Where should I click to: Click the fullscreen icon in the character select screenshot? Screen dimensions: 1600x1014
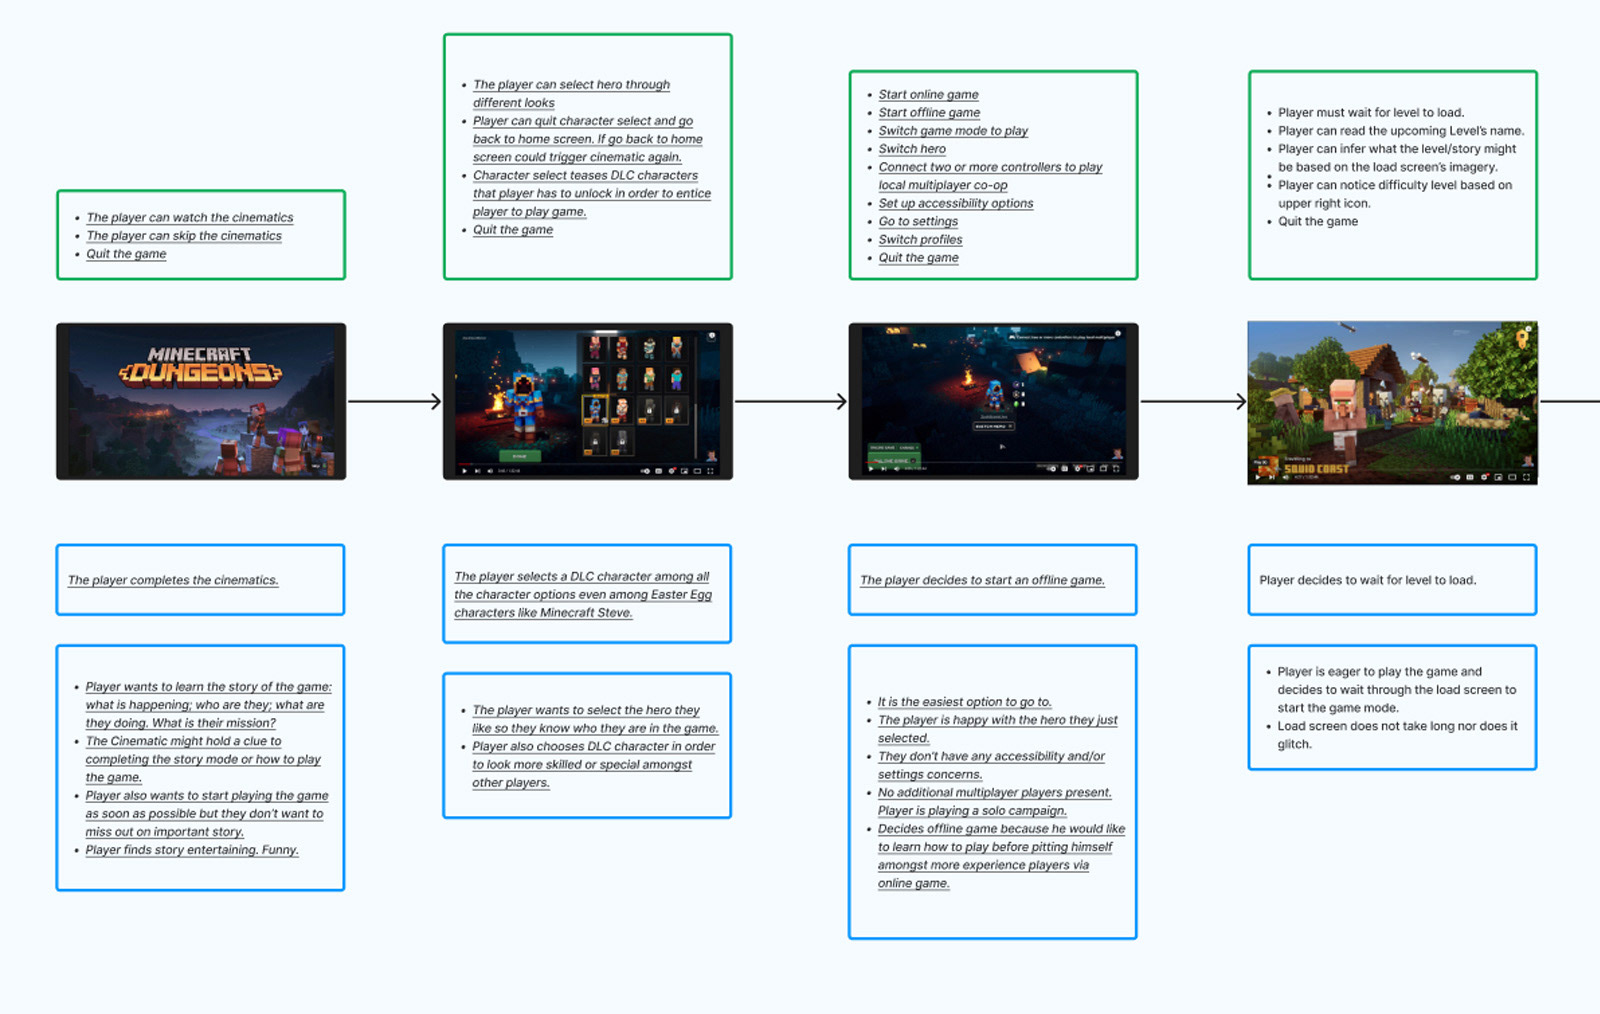pos(710,471)
